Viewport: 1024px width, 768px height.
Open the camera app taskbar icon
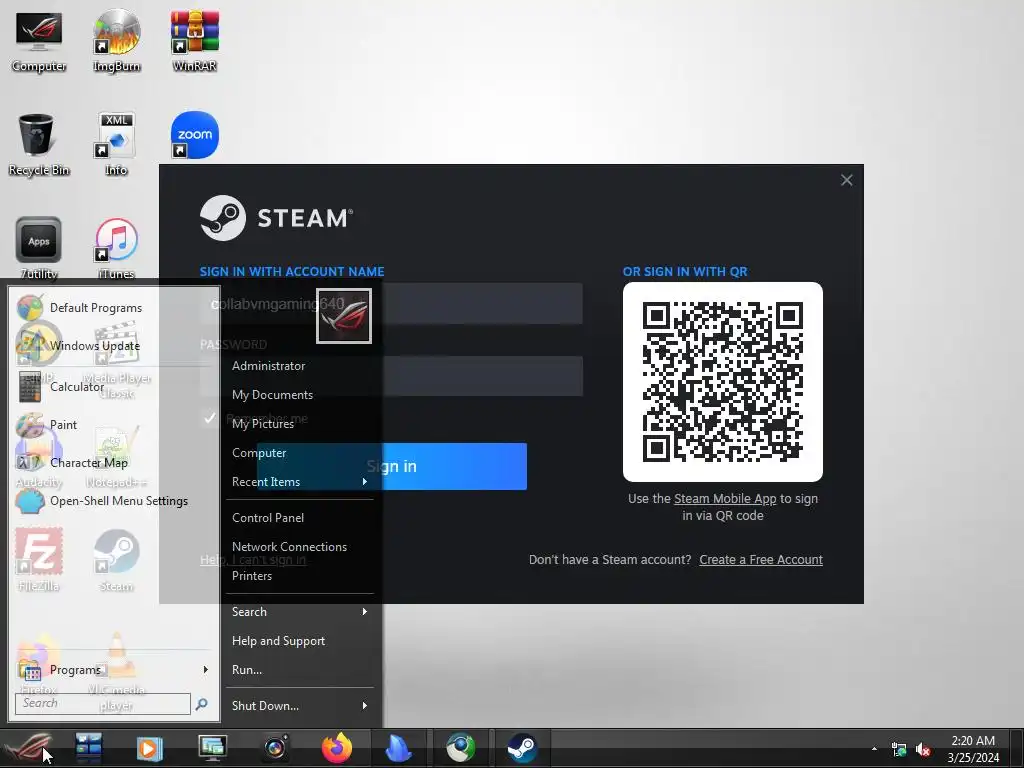275,748
